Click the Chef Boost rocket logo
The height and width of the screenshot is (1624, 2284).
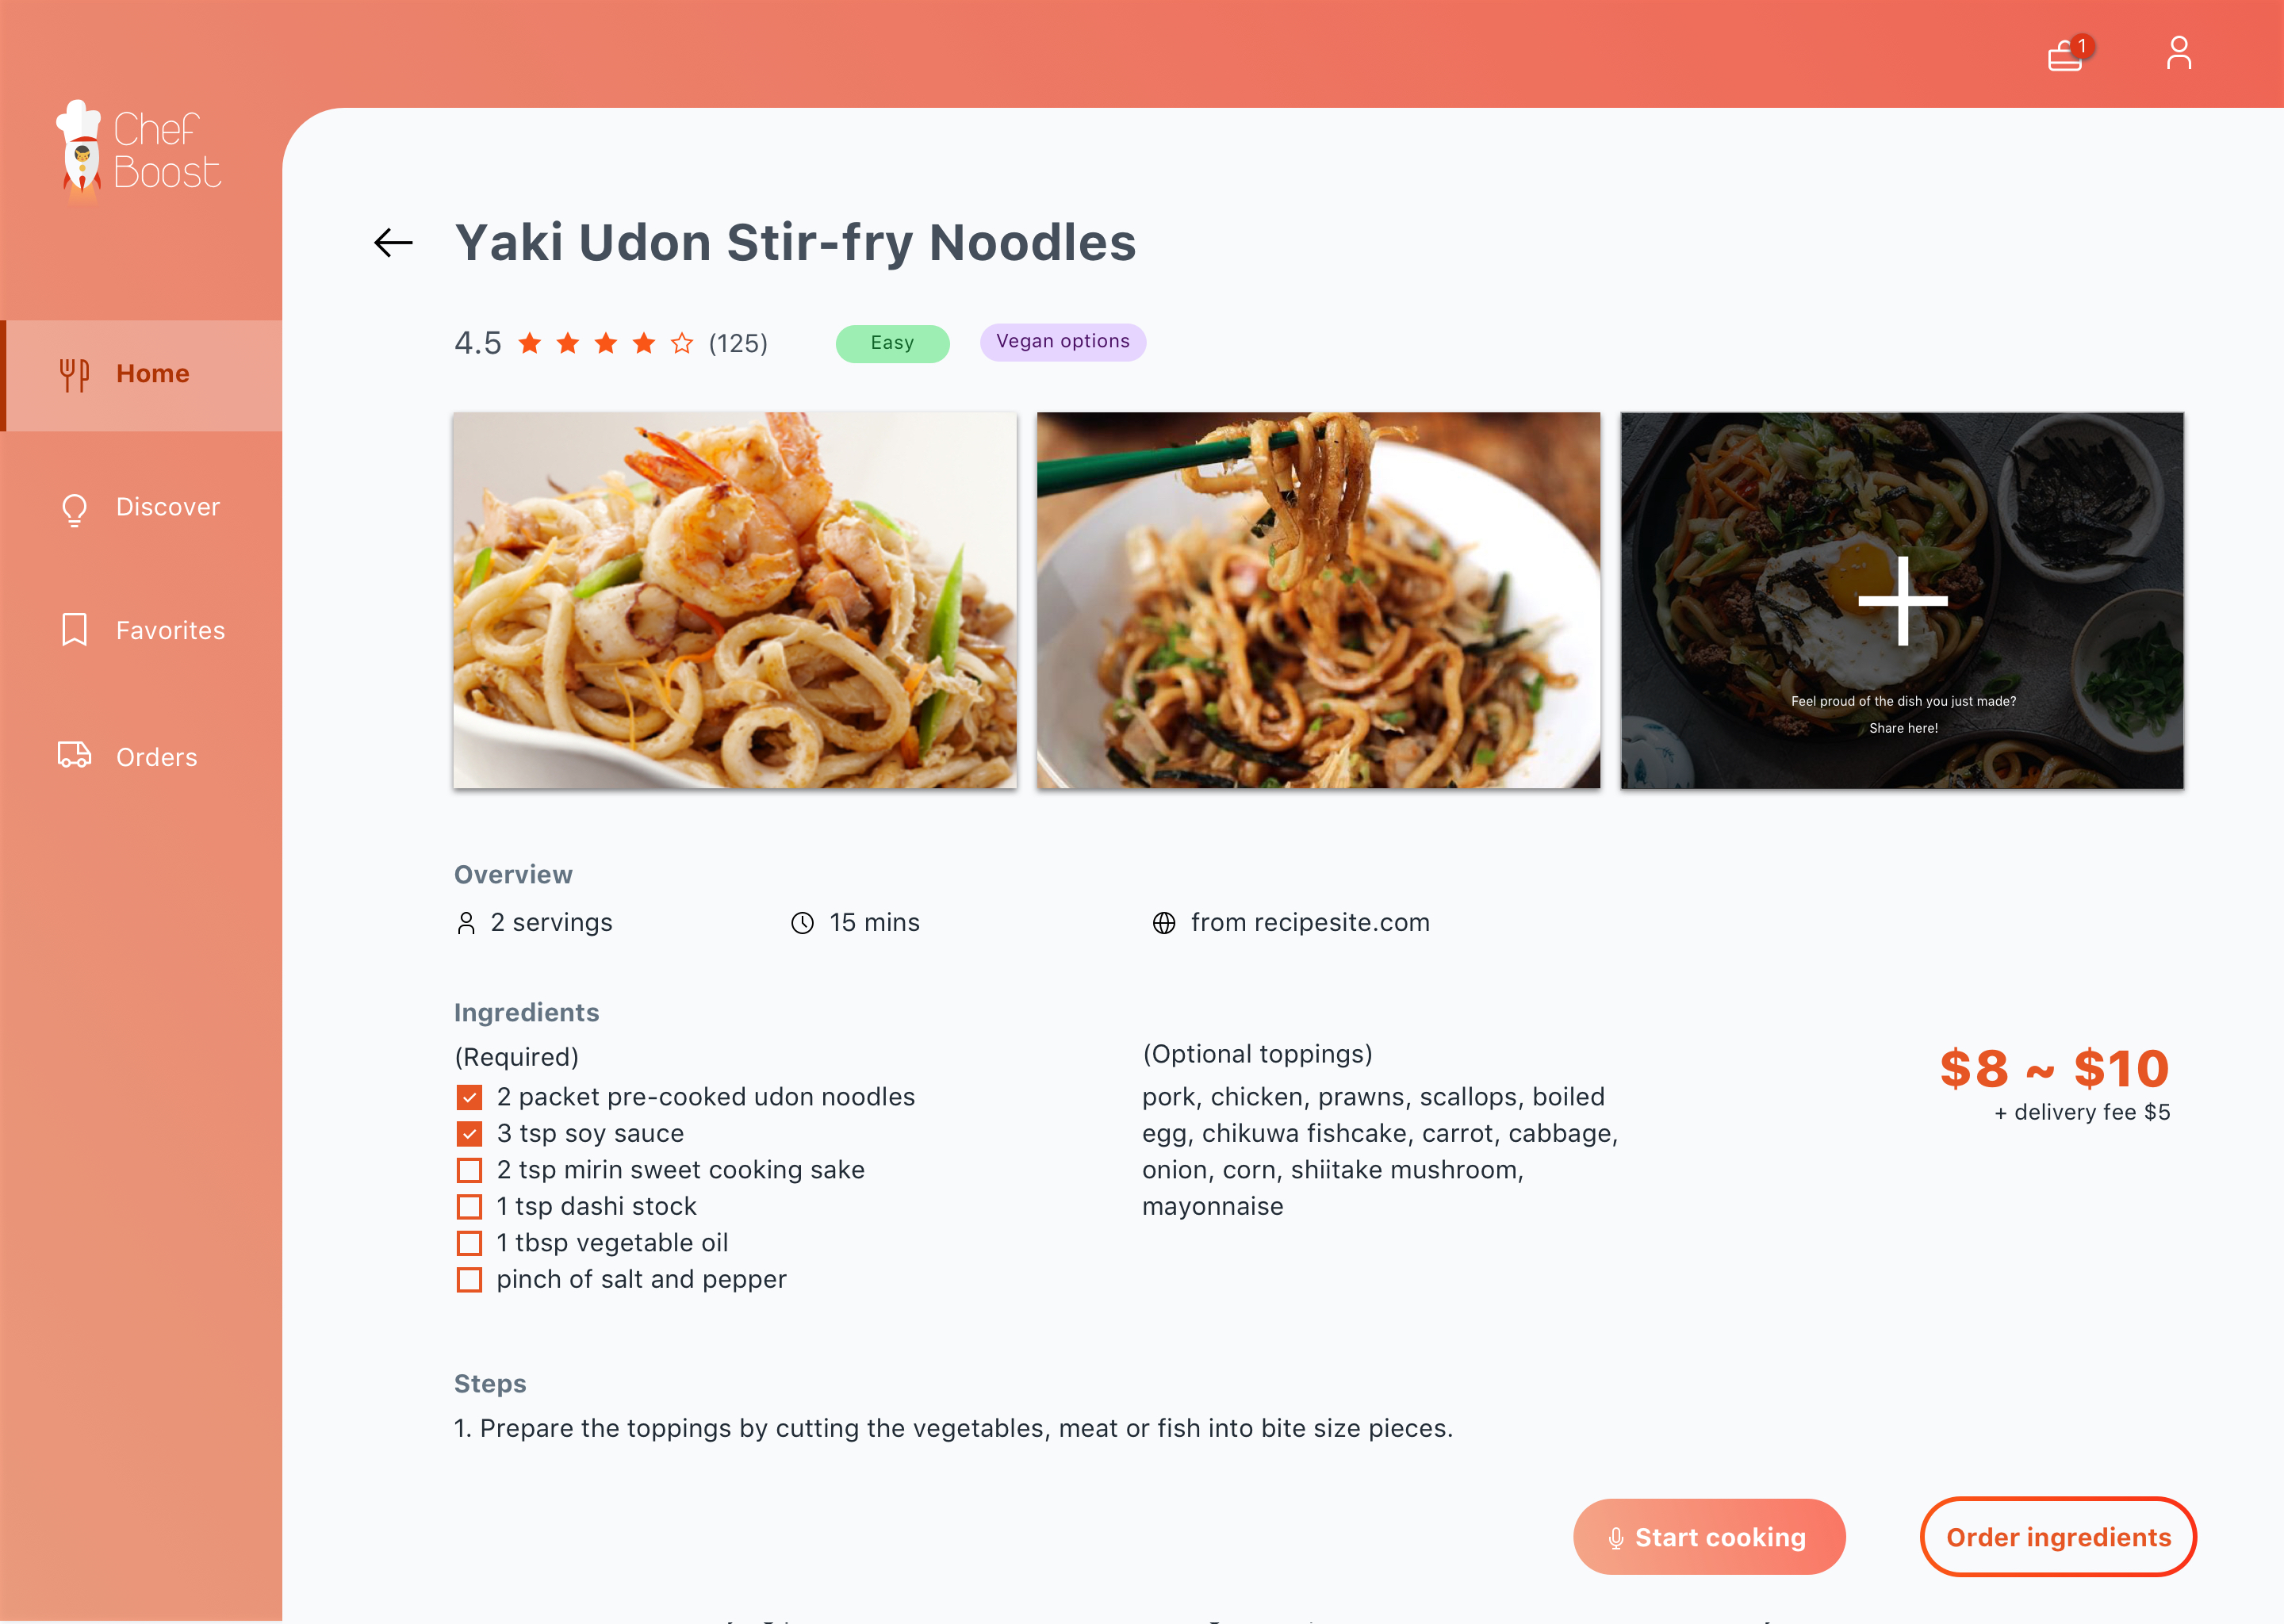point(82,148)
